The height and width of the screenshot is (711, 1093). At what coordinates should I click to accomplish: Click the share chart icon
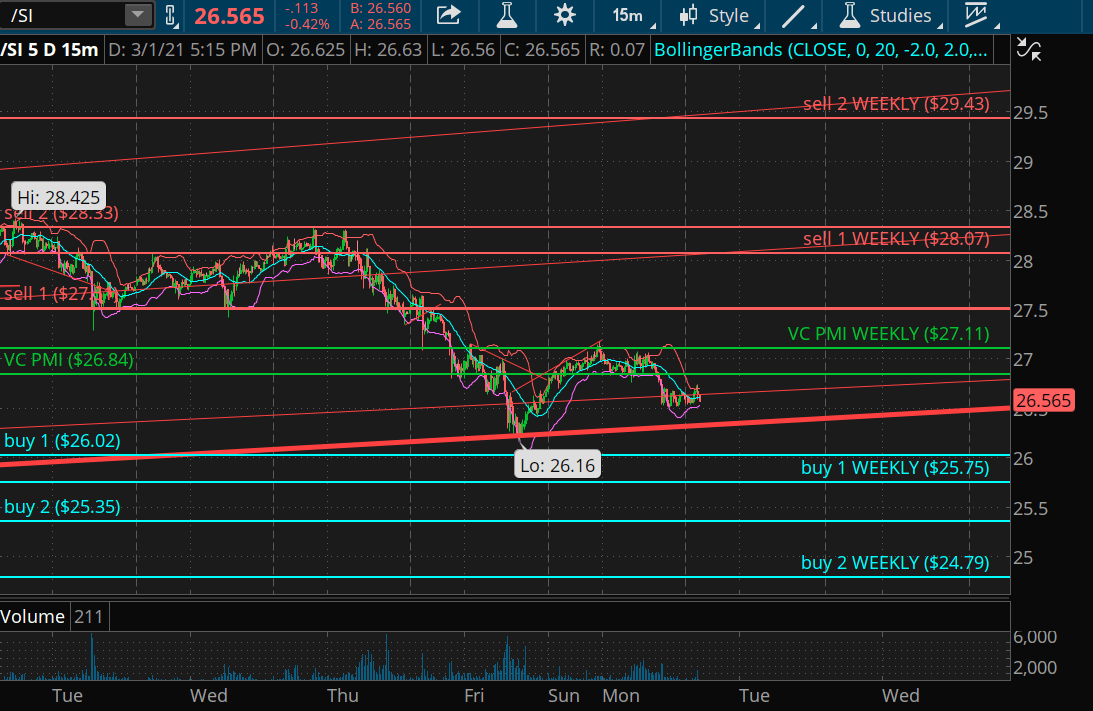[448, 15]
